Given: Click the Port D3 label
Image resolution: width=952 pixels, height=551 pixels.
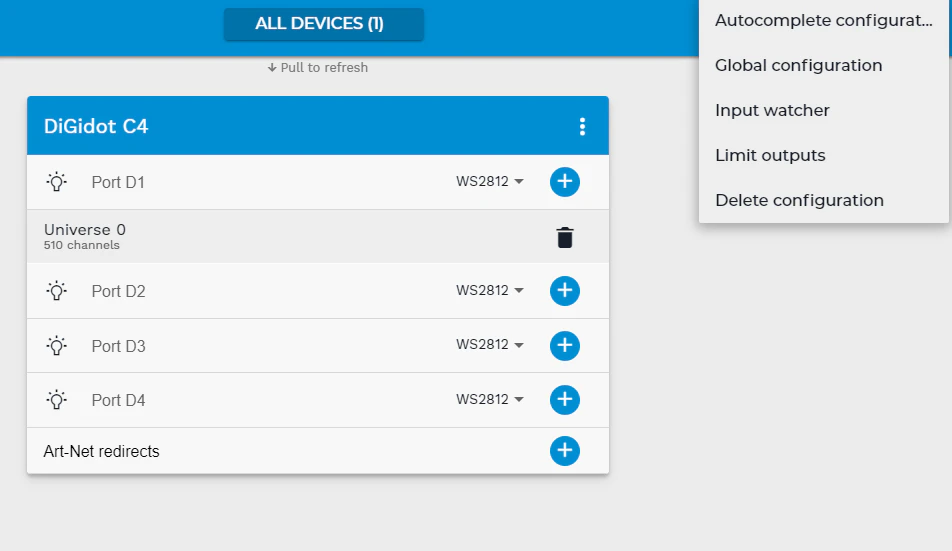Looking at the screenshot, I should [x=118, y=346].
